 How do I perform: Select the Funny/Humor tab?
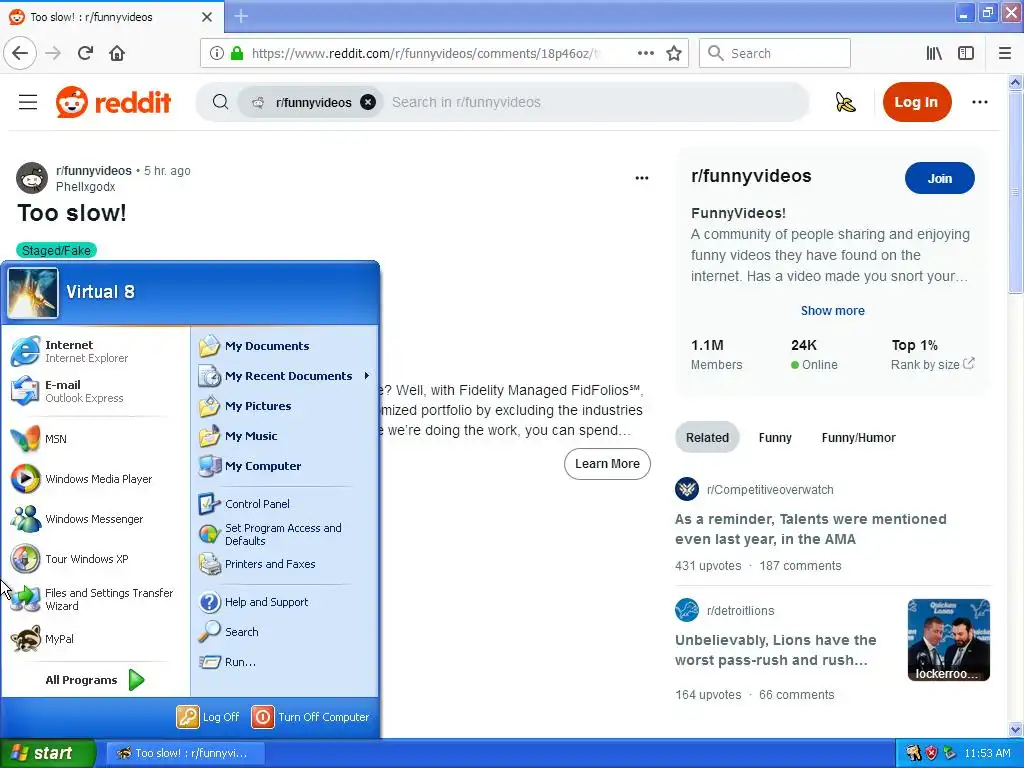point(858,438)
